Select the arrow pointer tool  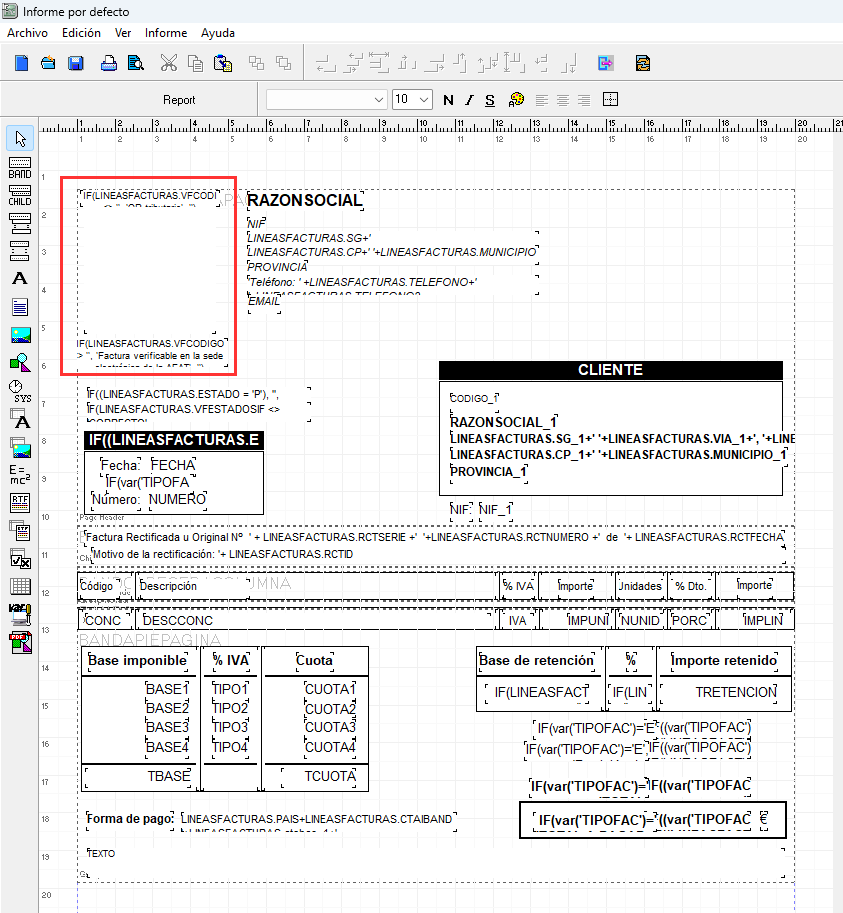coord(20,138)
